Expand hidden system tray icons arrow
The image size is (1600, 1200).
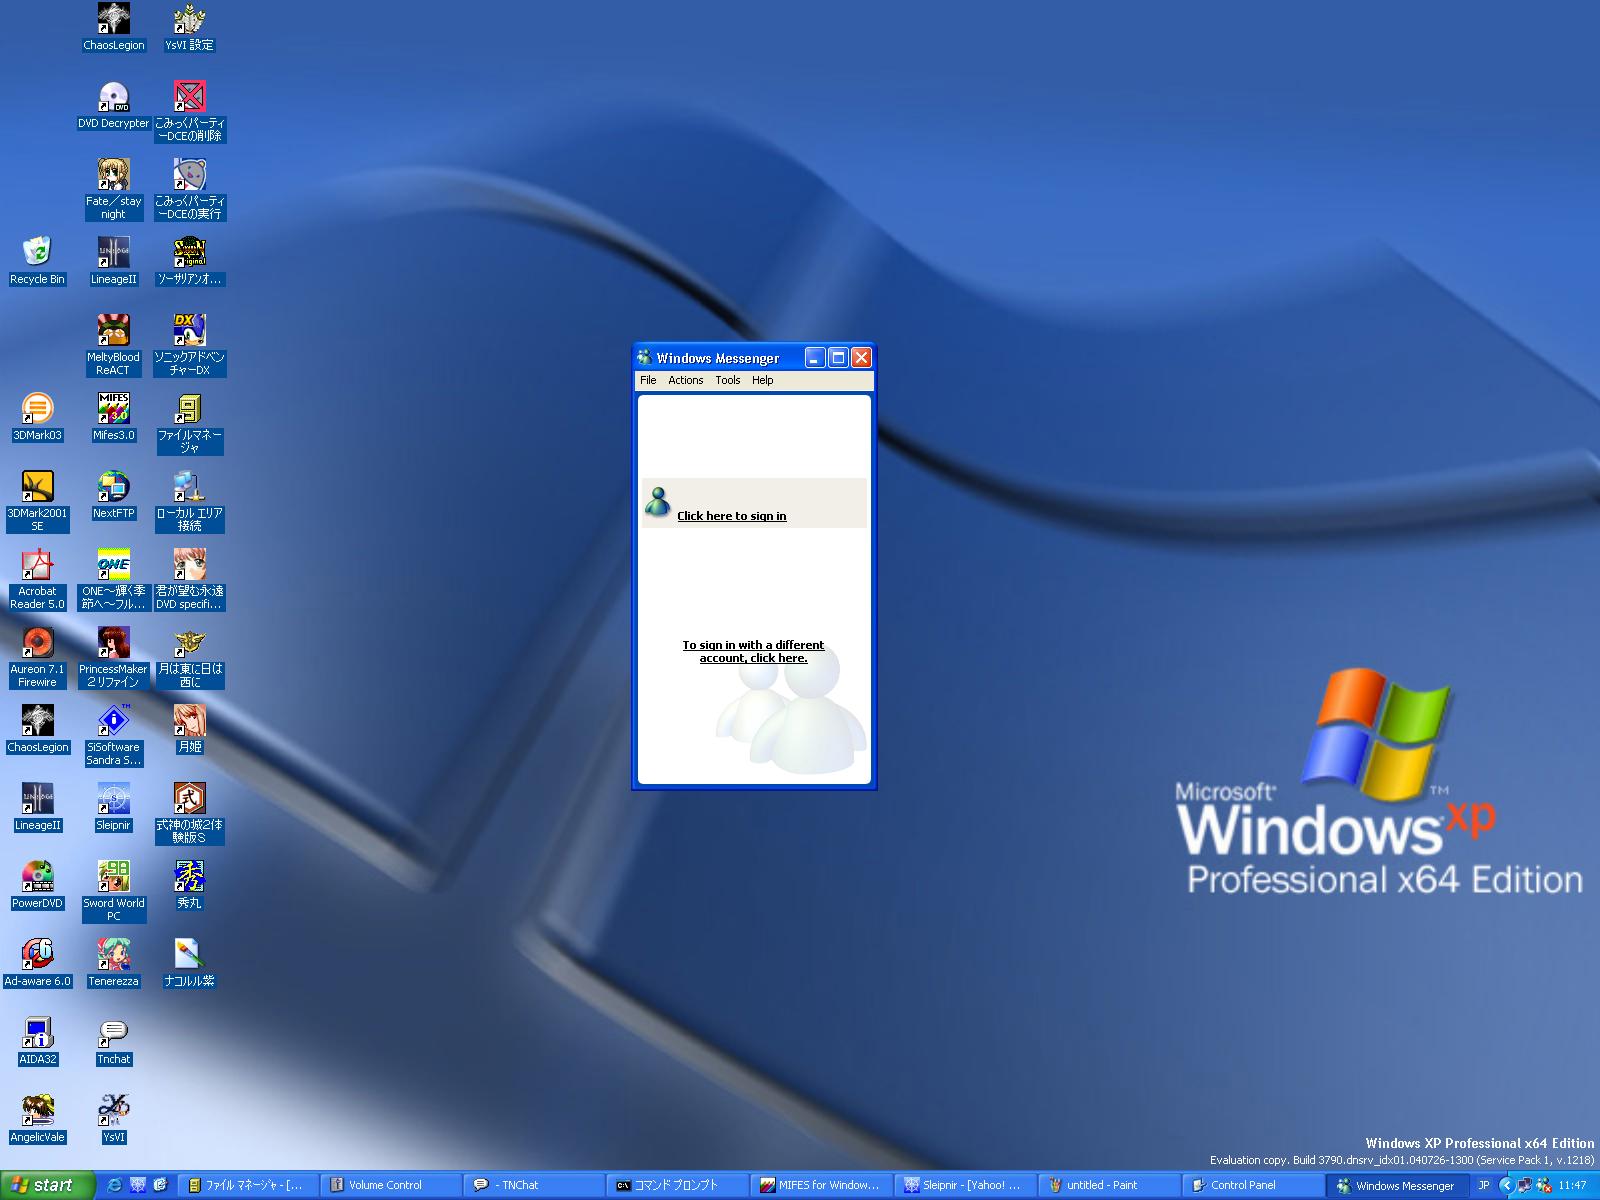[1506, 1185]
